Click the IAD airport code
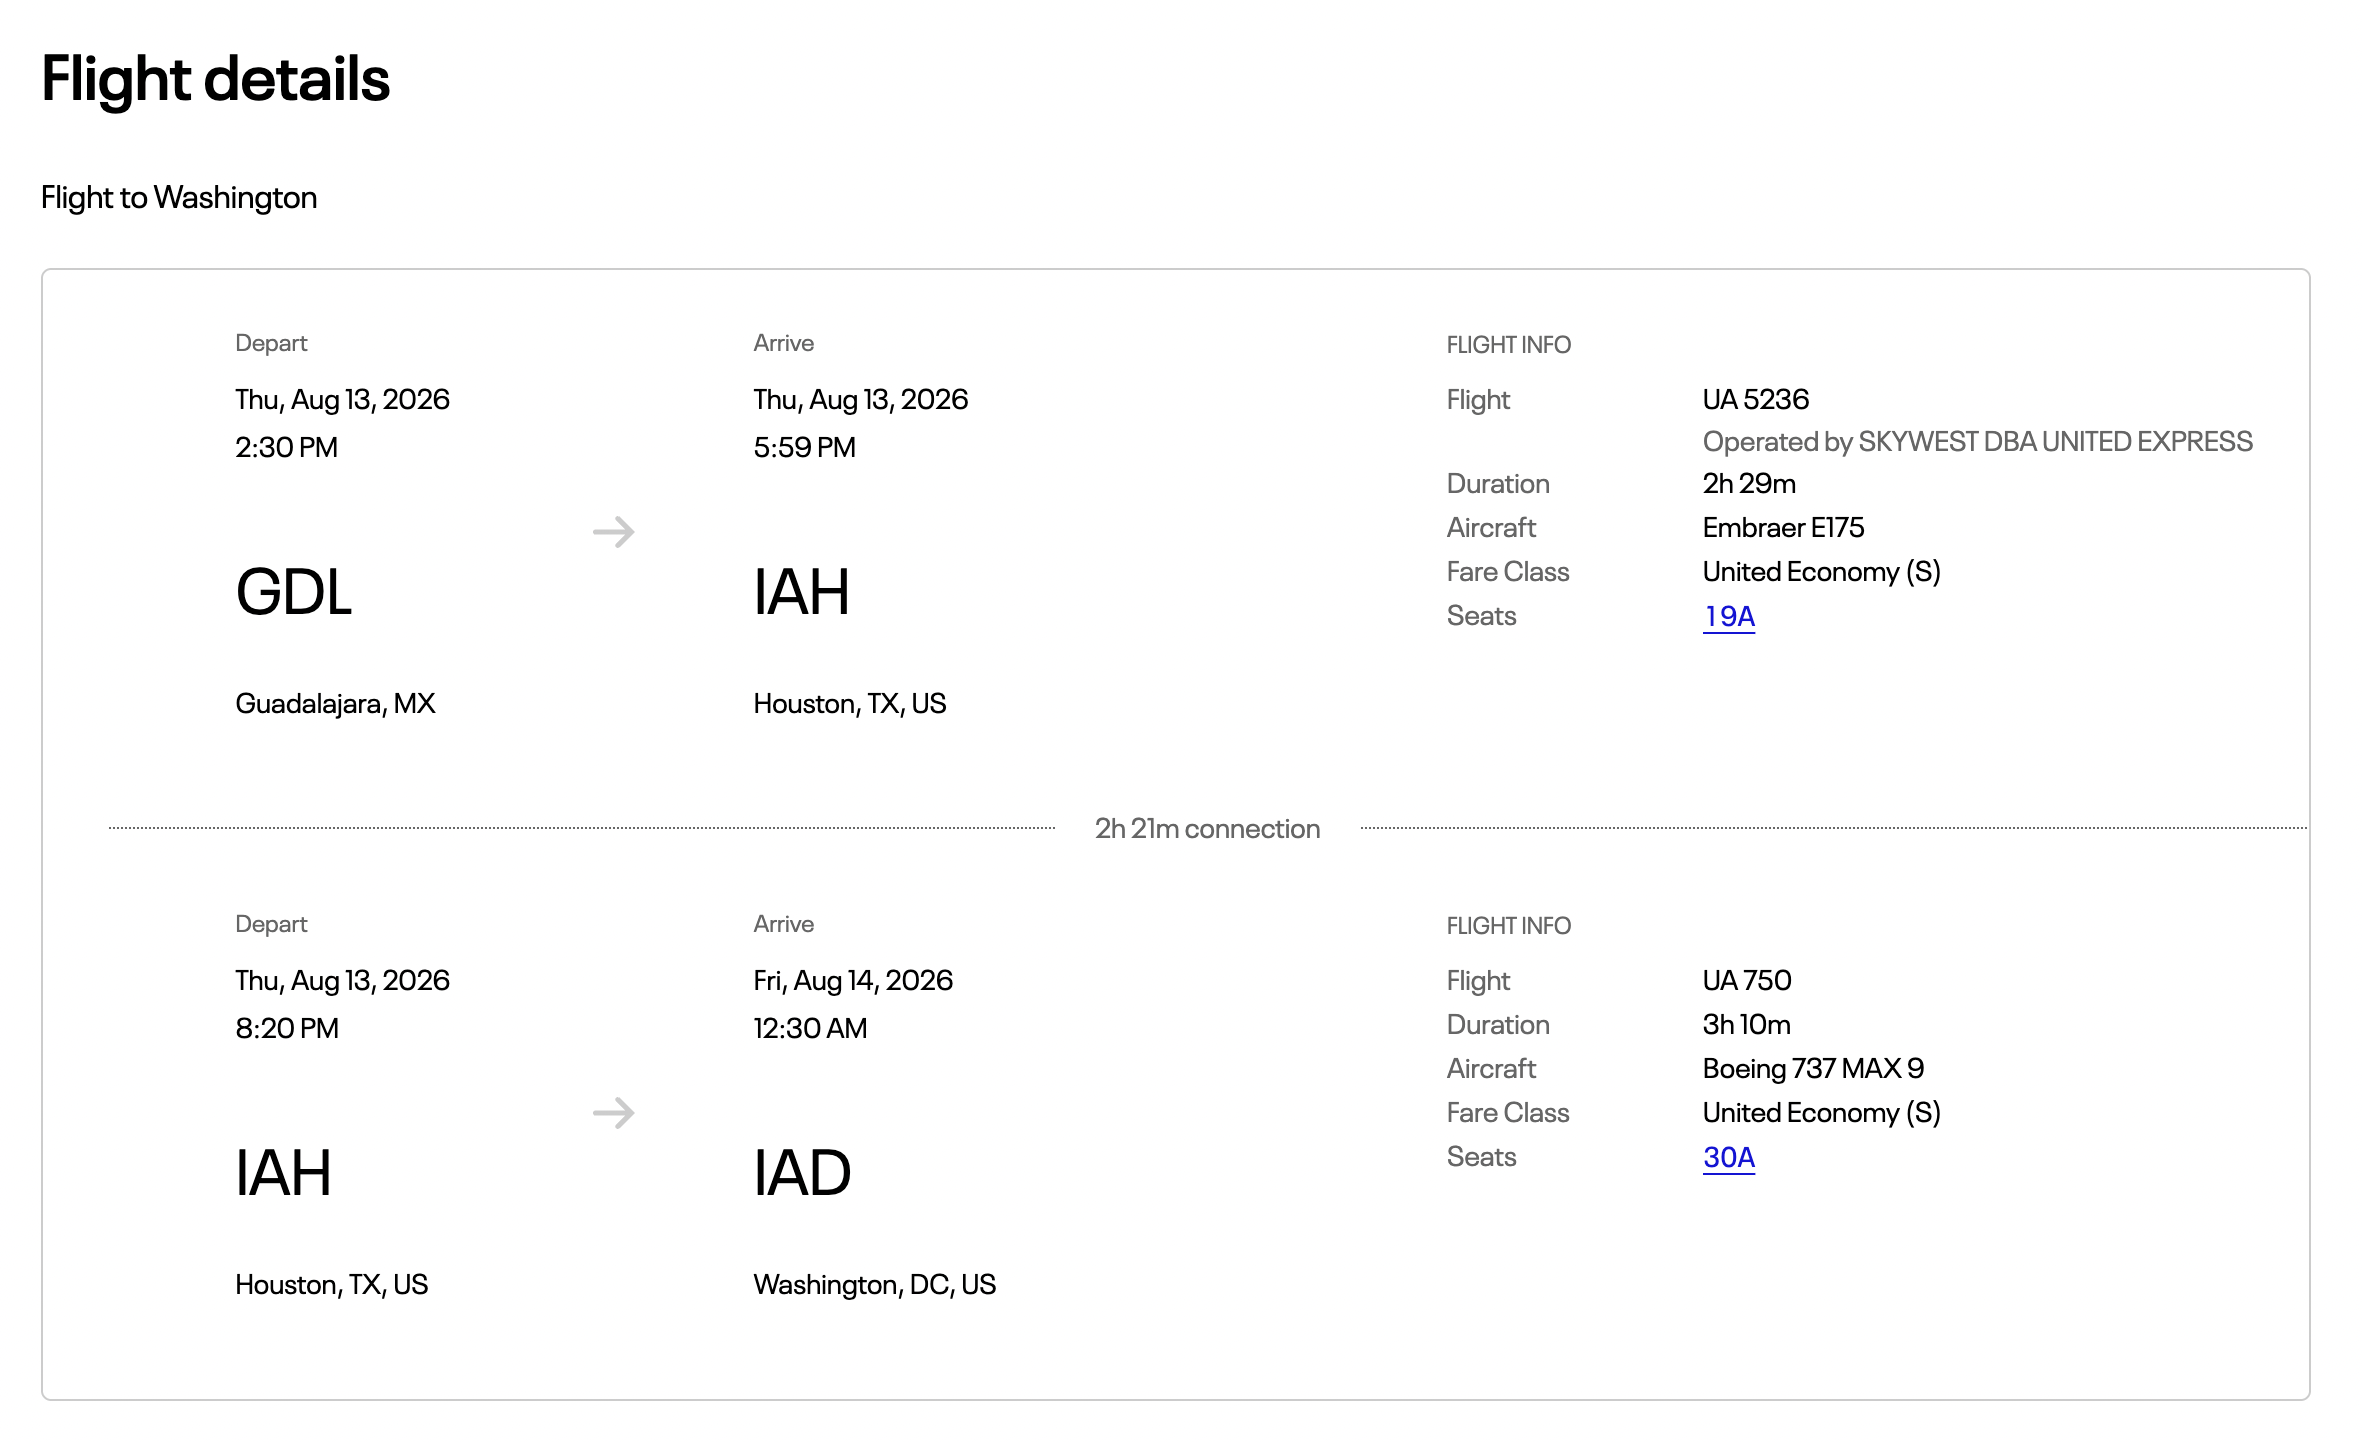The width and height of the screenshot is (2362, 1442). [x=802, y=1173]
